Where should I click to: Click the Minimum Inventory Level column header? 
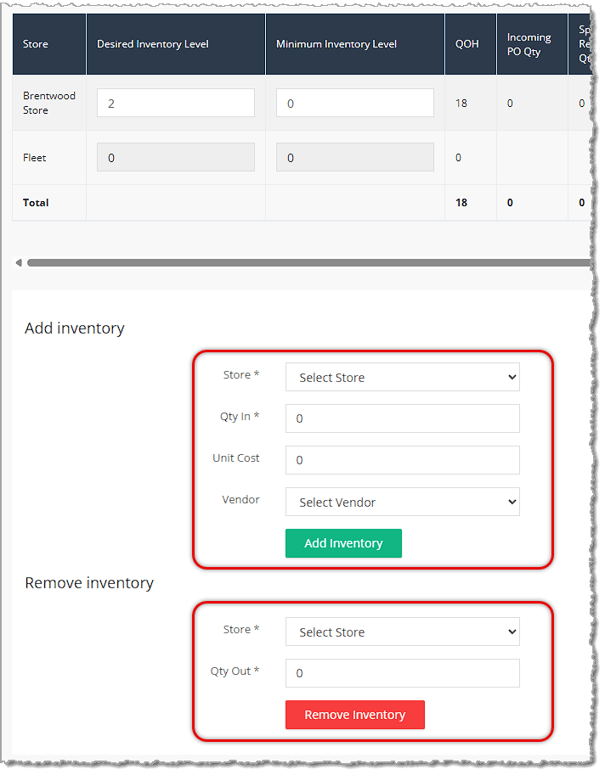coord(355,44)
